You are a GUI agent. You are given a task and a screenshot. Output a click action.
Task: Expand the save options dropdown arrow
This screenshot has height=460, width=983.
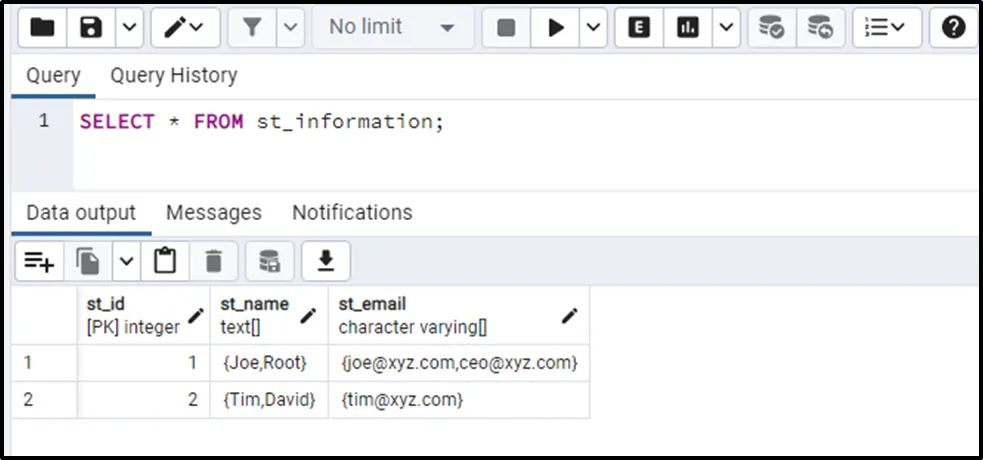point(128,28)
